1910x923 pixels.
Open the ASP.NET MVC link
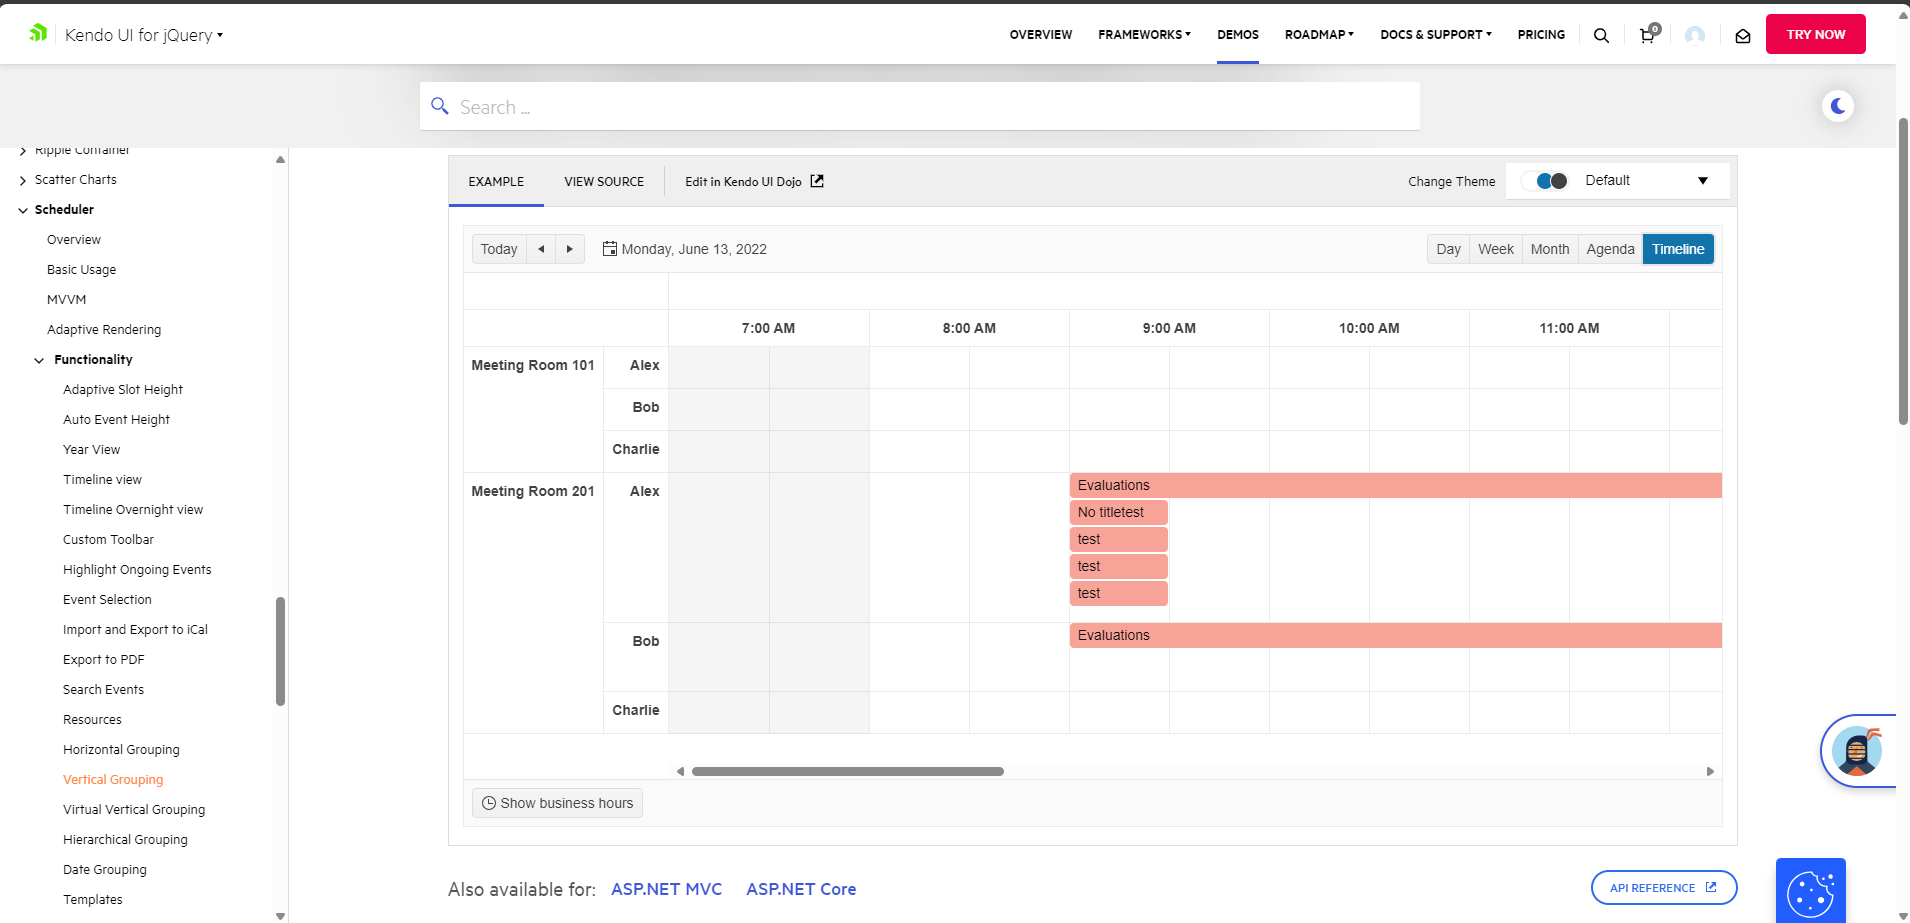click(666, 889)
